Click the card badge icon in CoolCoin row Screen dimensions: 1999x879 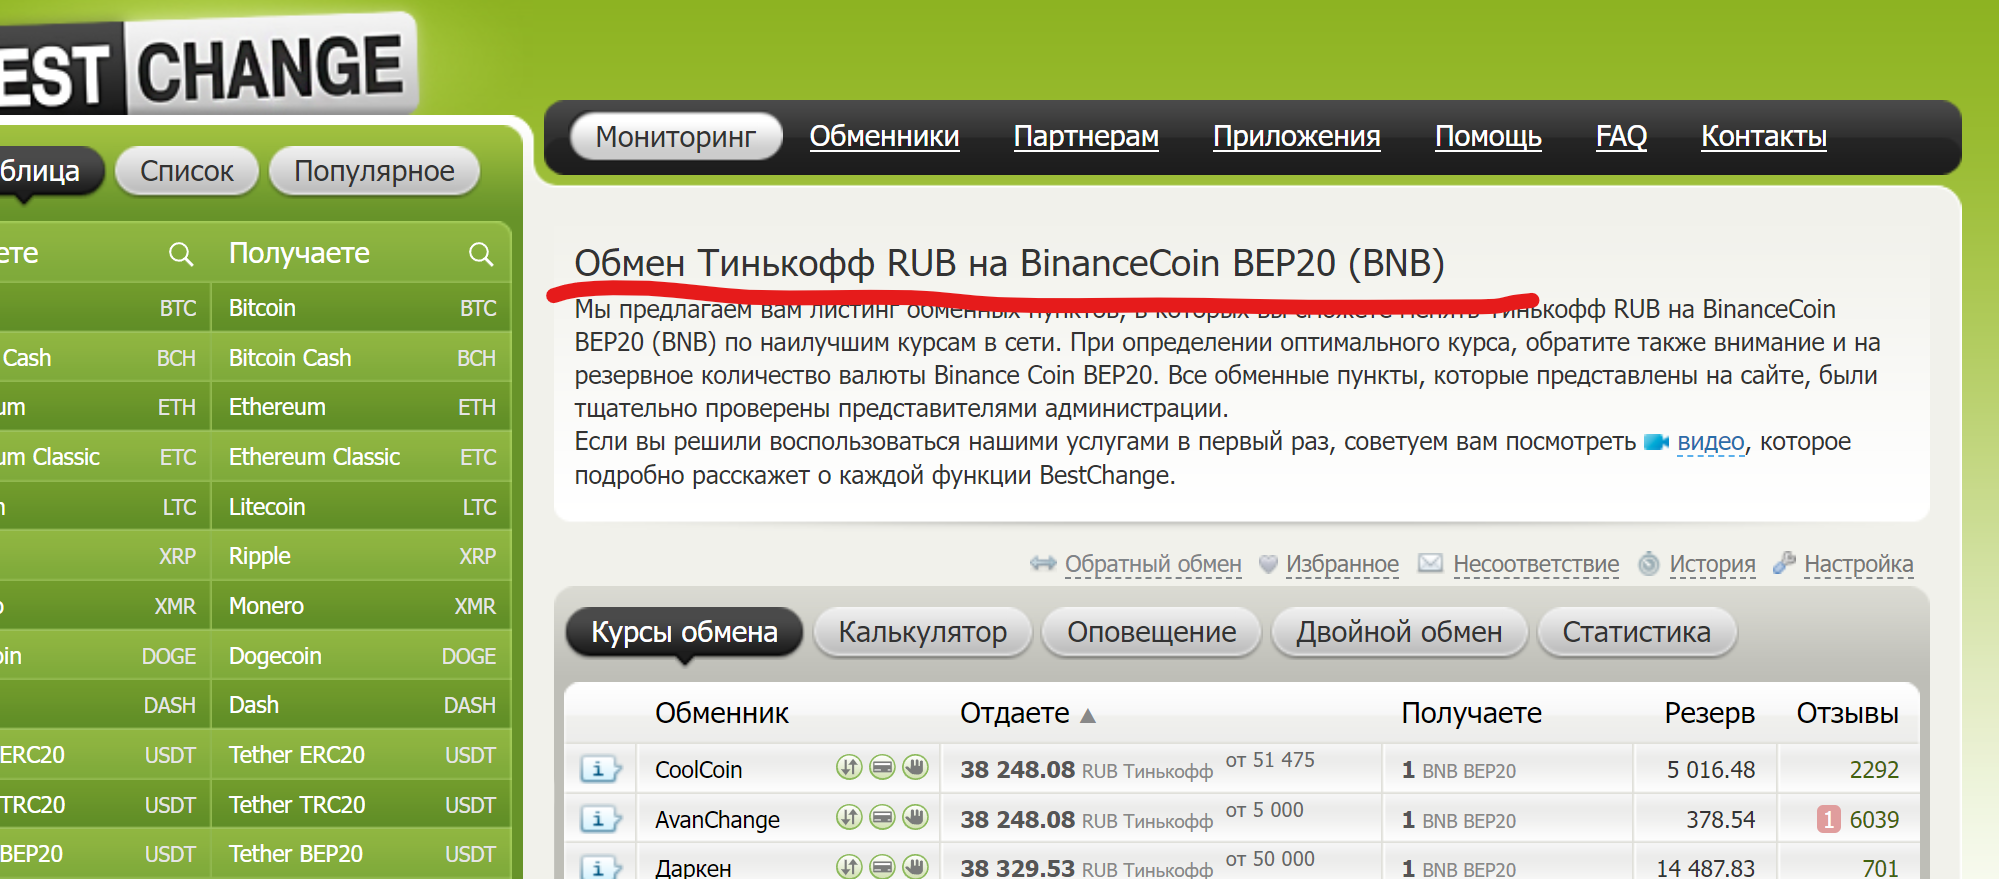coord(882,767)
